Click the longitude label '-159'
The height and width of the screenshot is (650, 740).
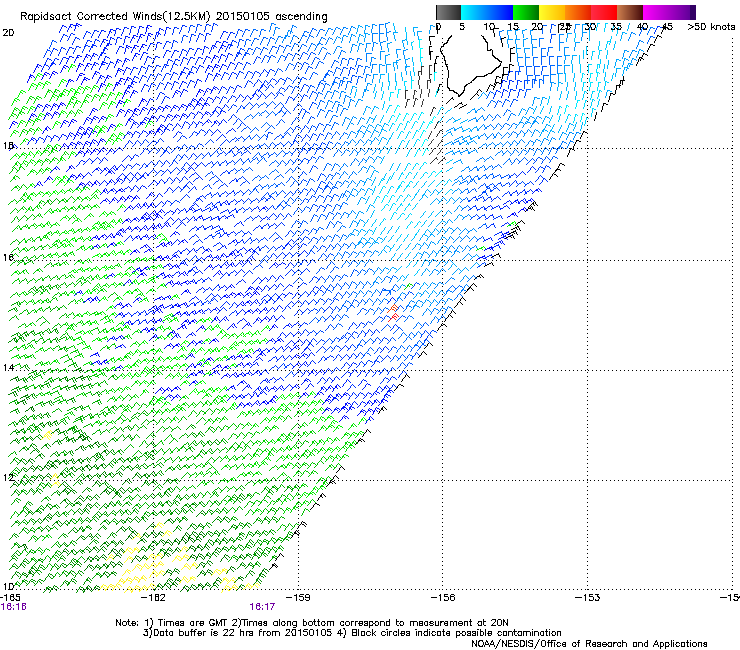(298, 597)
